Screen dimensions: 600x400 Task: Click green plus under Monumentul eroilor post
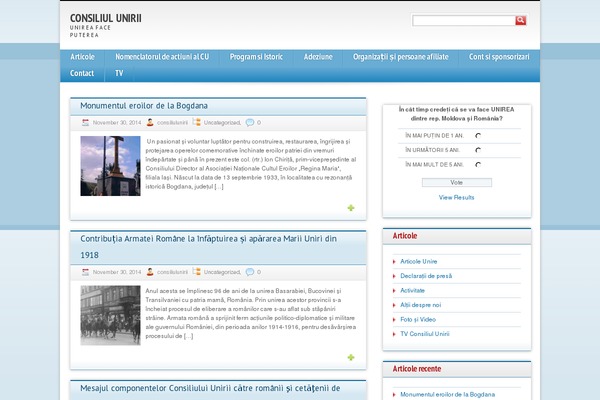[351, 208]
